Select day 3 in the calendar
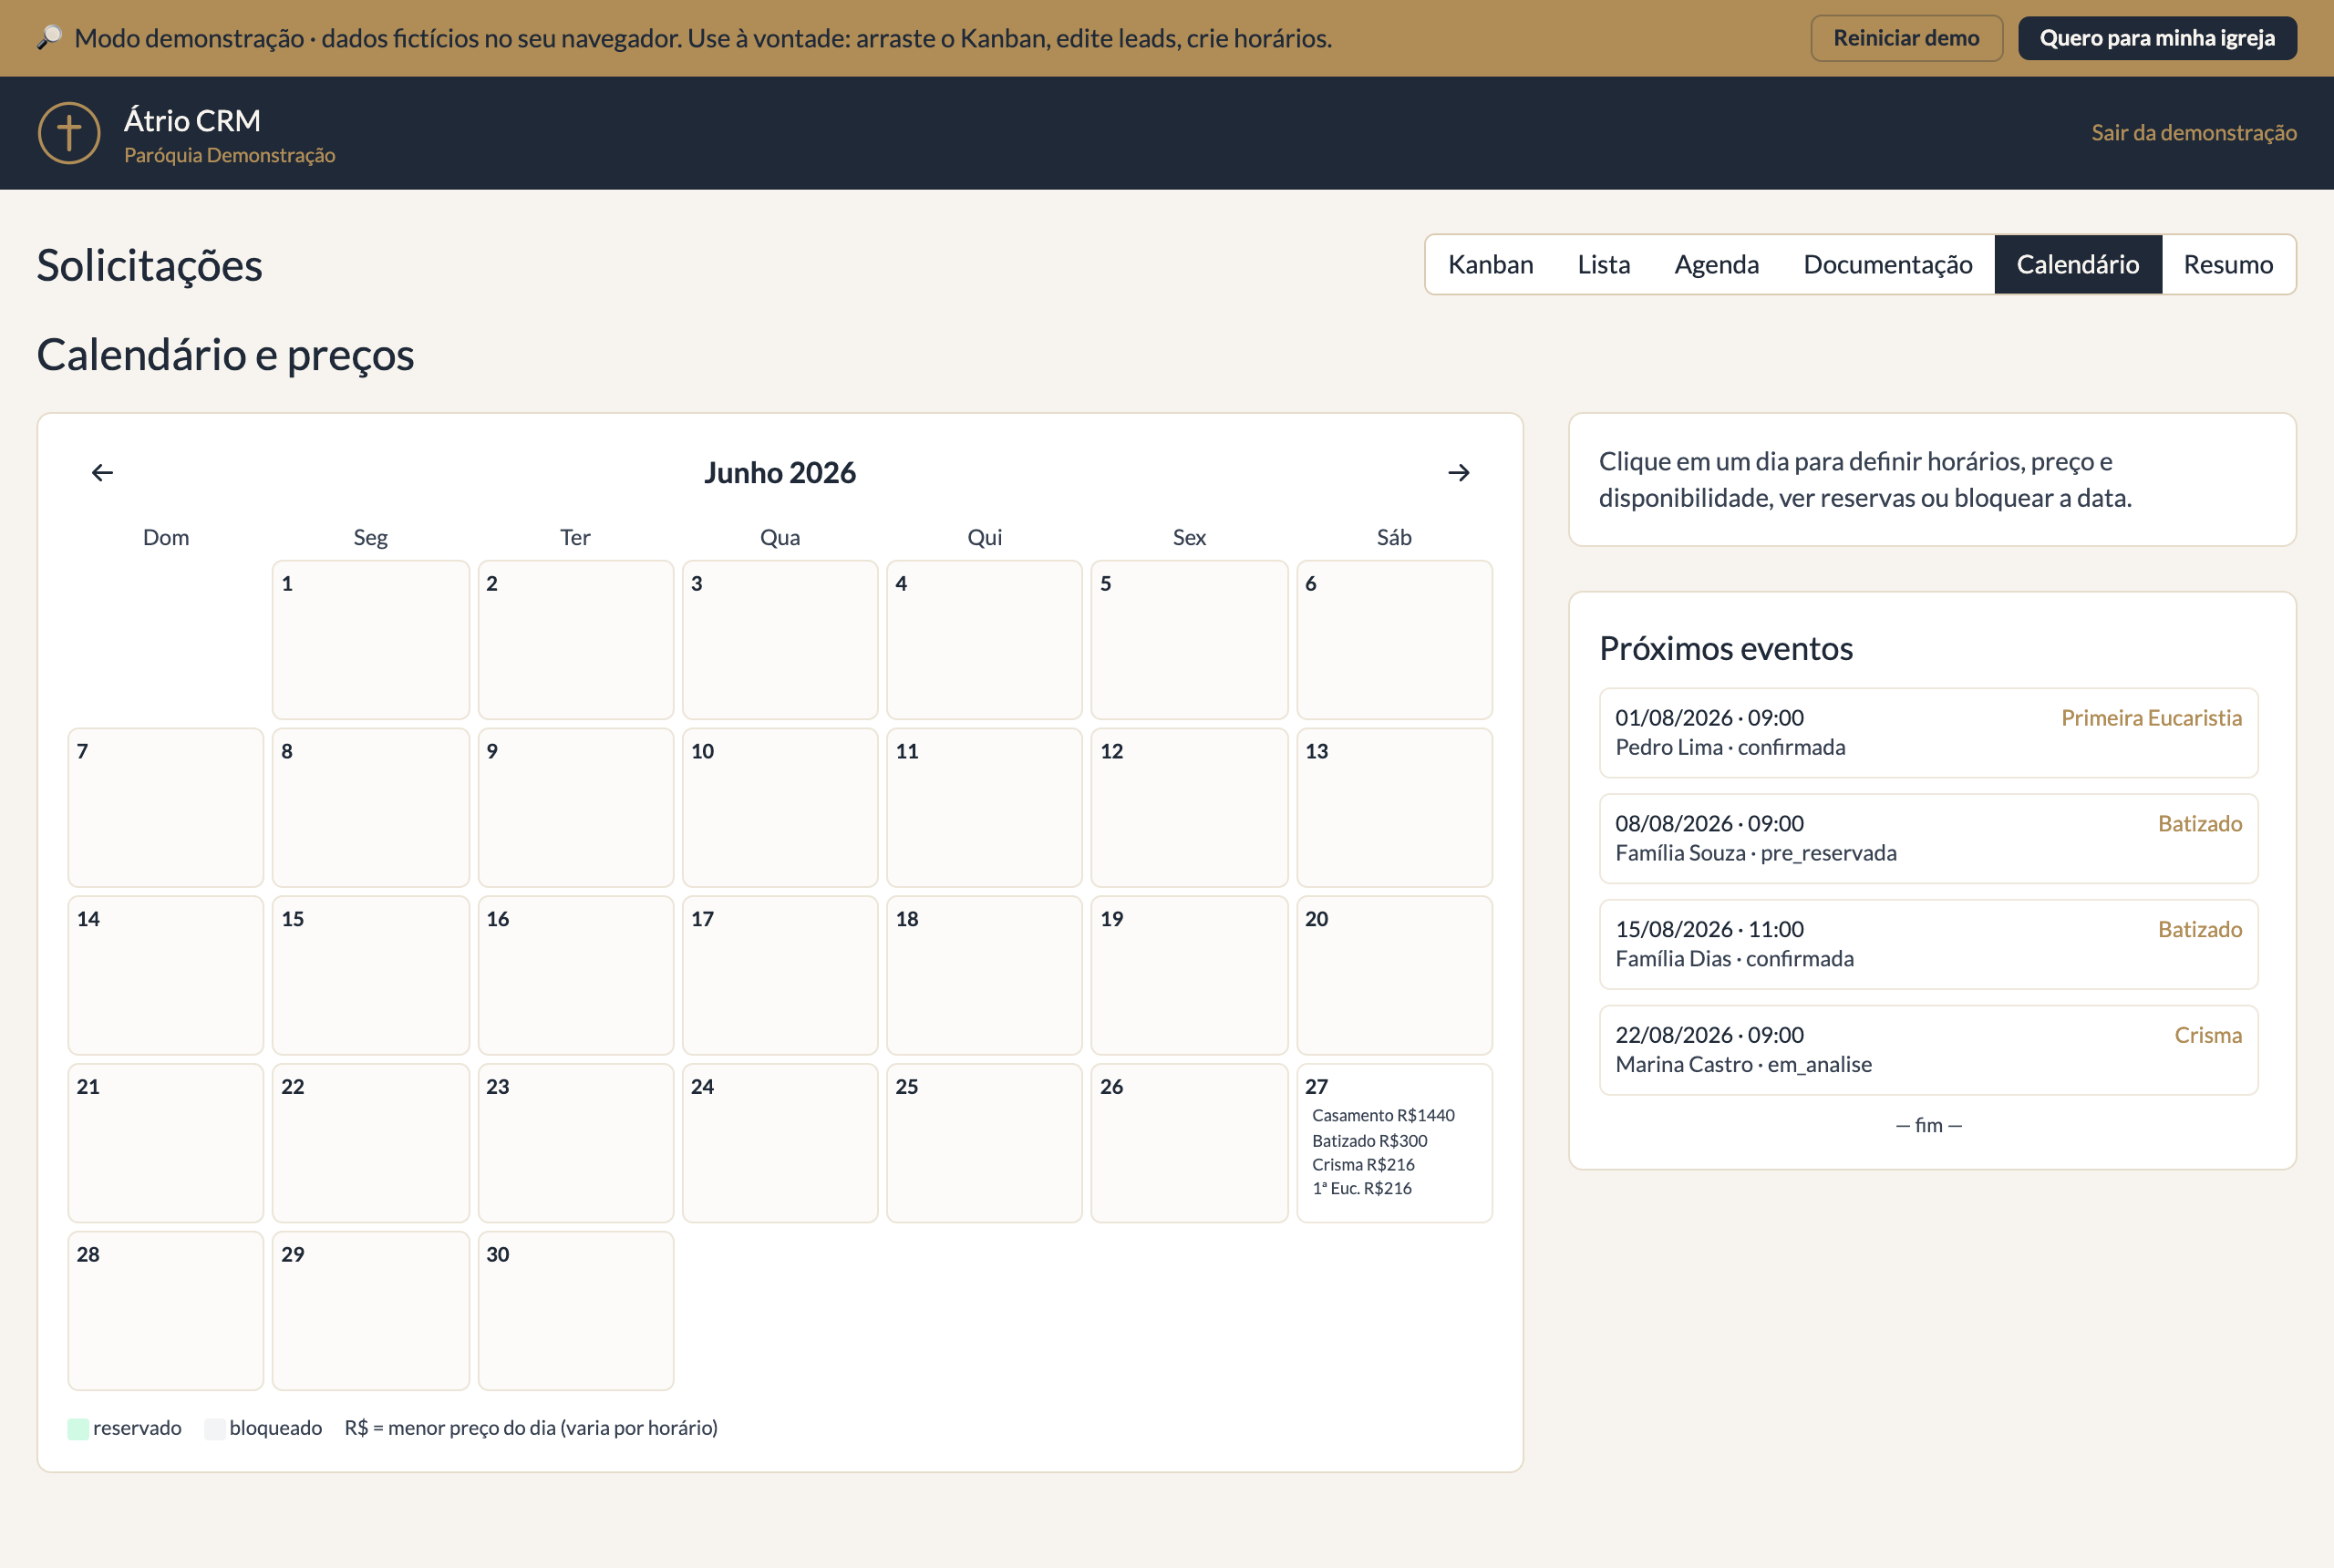This screenshot has width=2334, height=1568. 780,640
